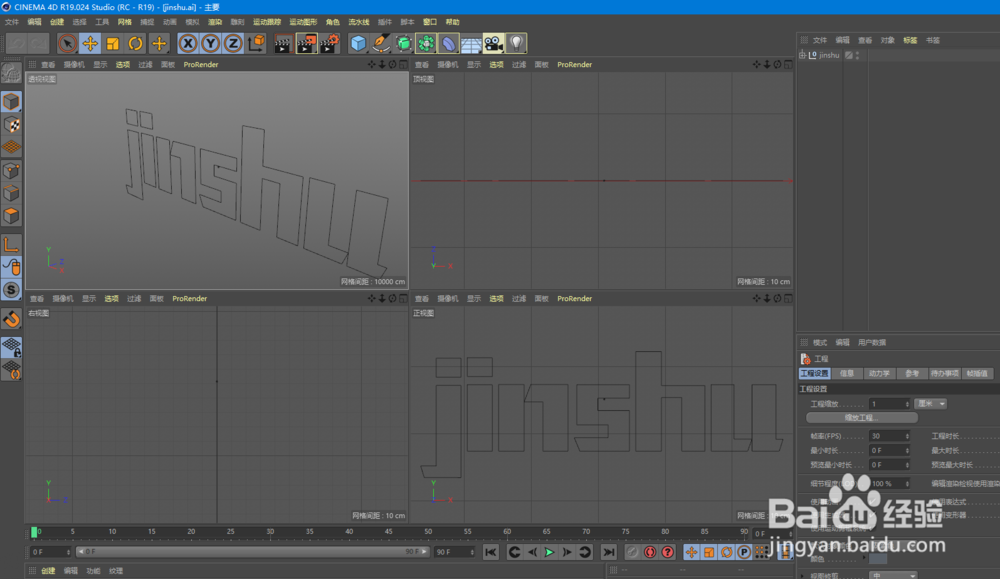The width and height of the screenshot is (1000, 579).
Task: Open the Floor environment objects icon
Action: 471,43
